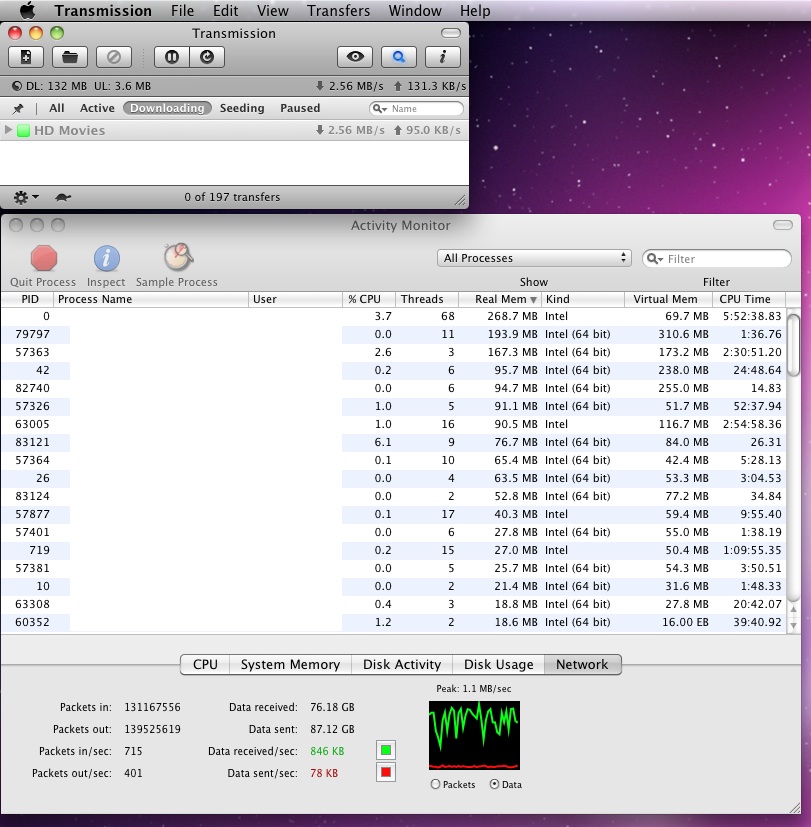Click the pin icon in filter bar

(x=18, y=109)
